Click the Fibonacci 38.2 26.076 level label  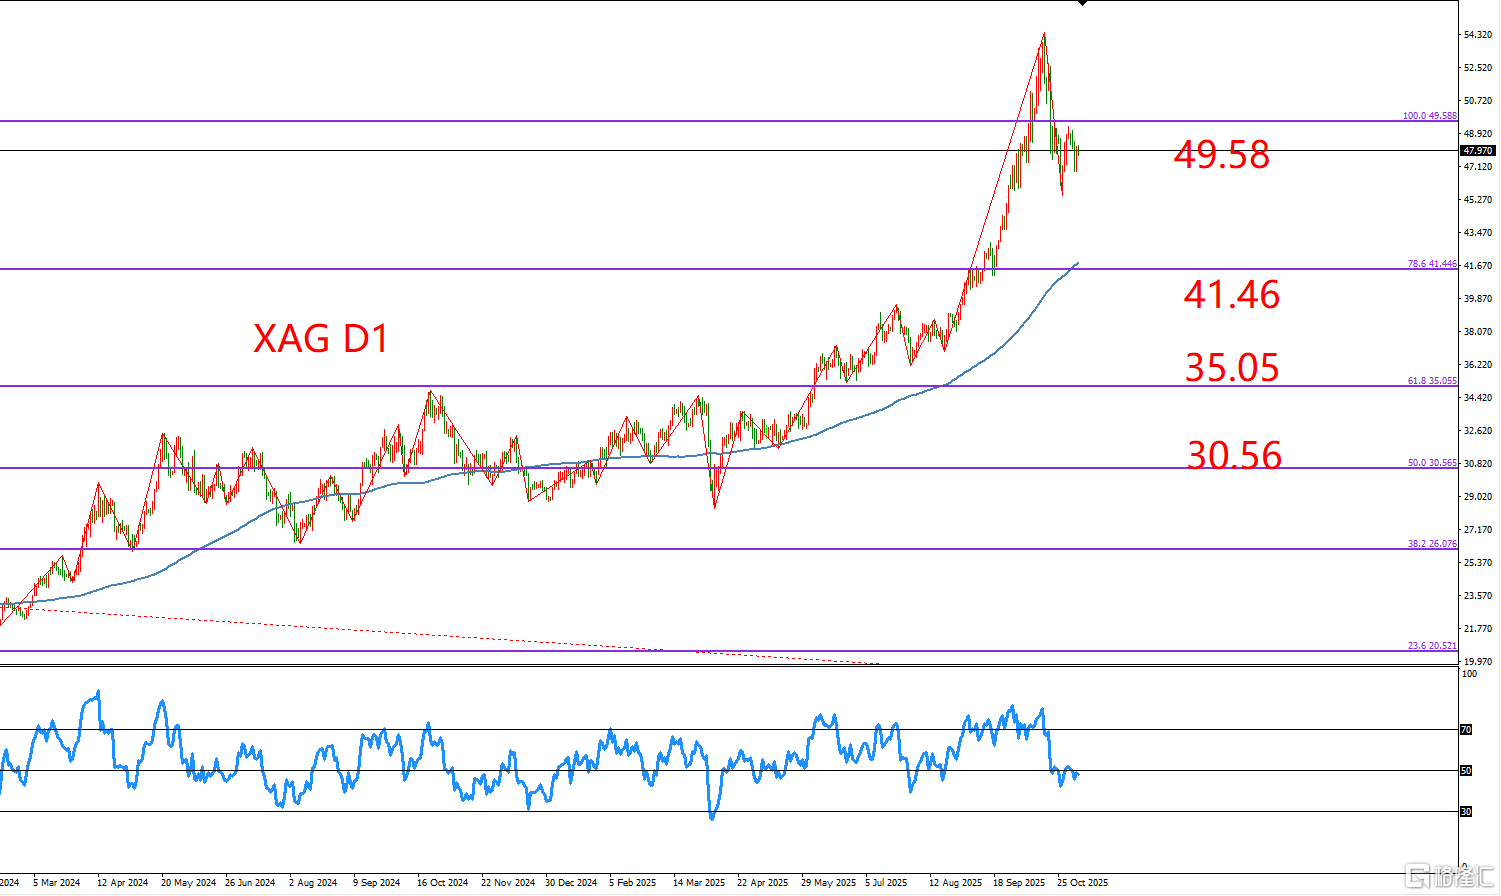tap(1432, 544)
